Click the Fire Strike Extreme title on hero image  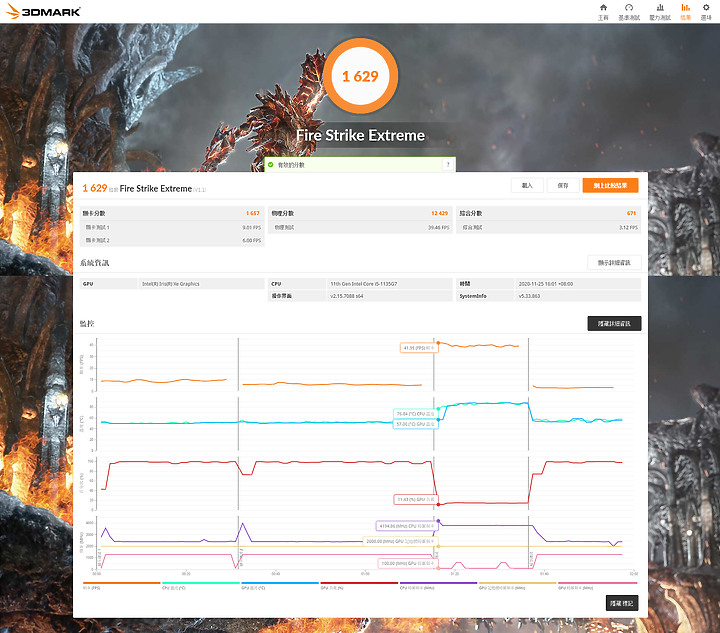tap(360, 135)
